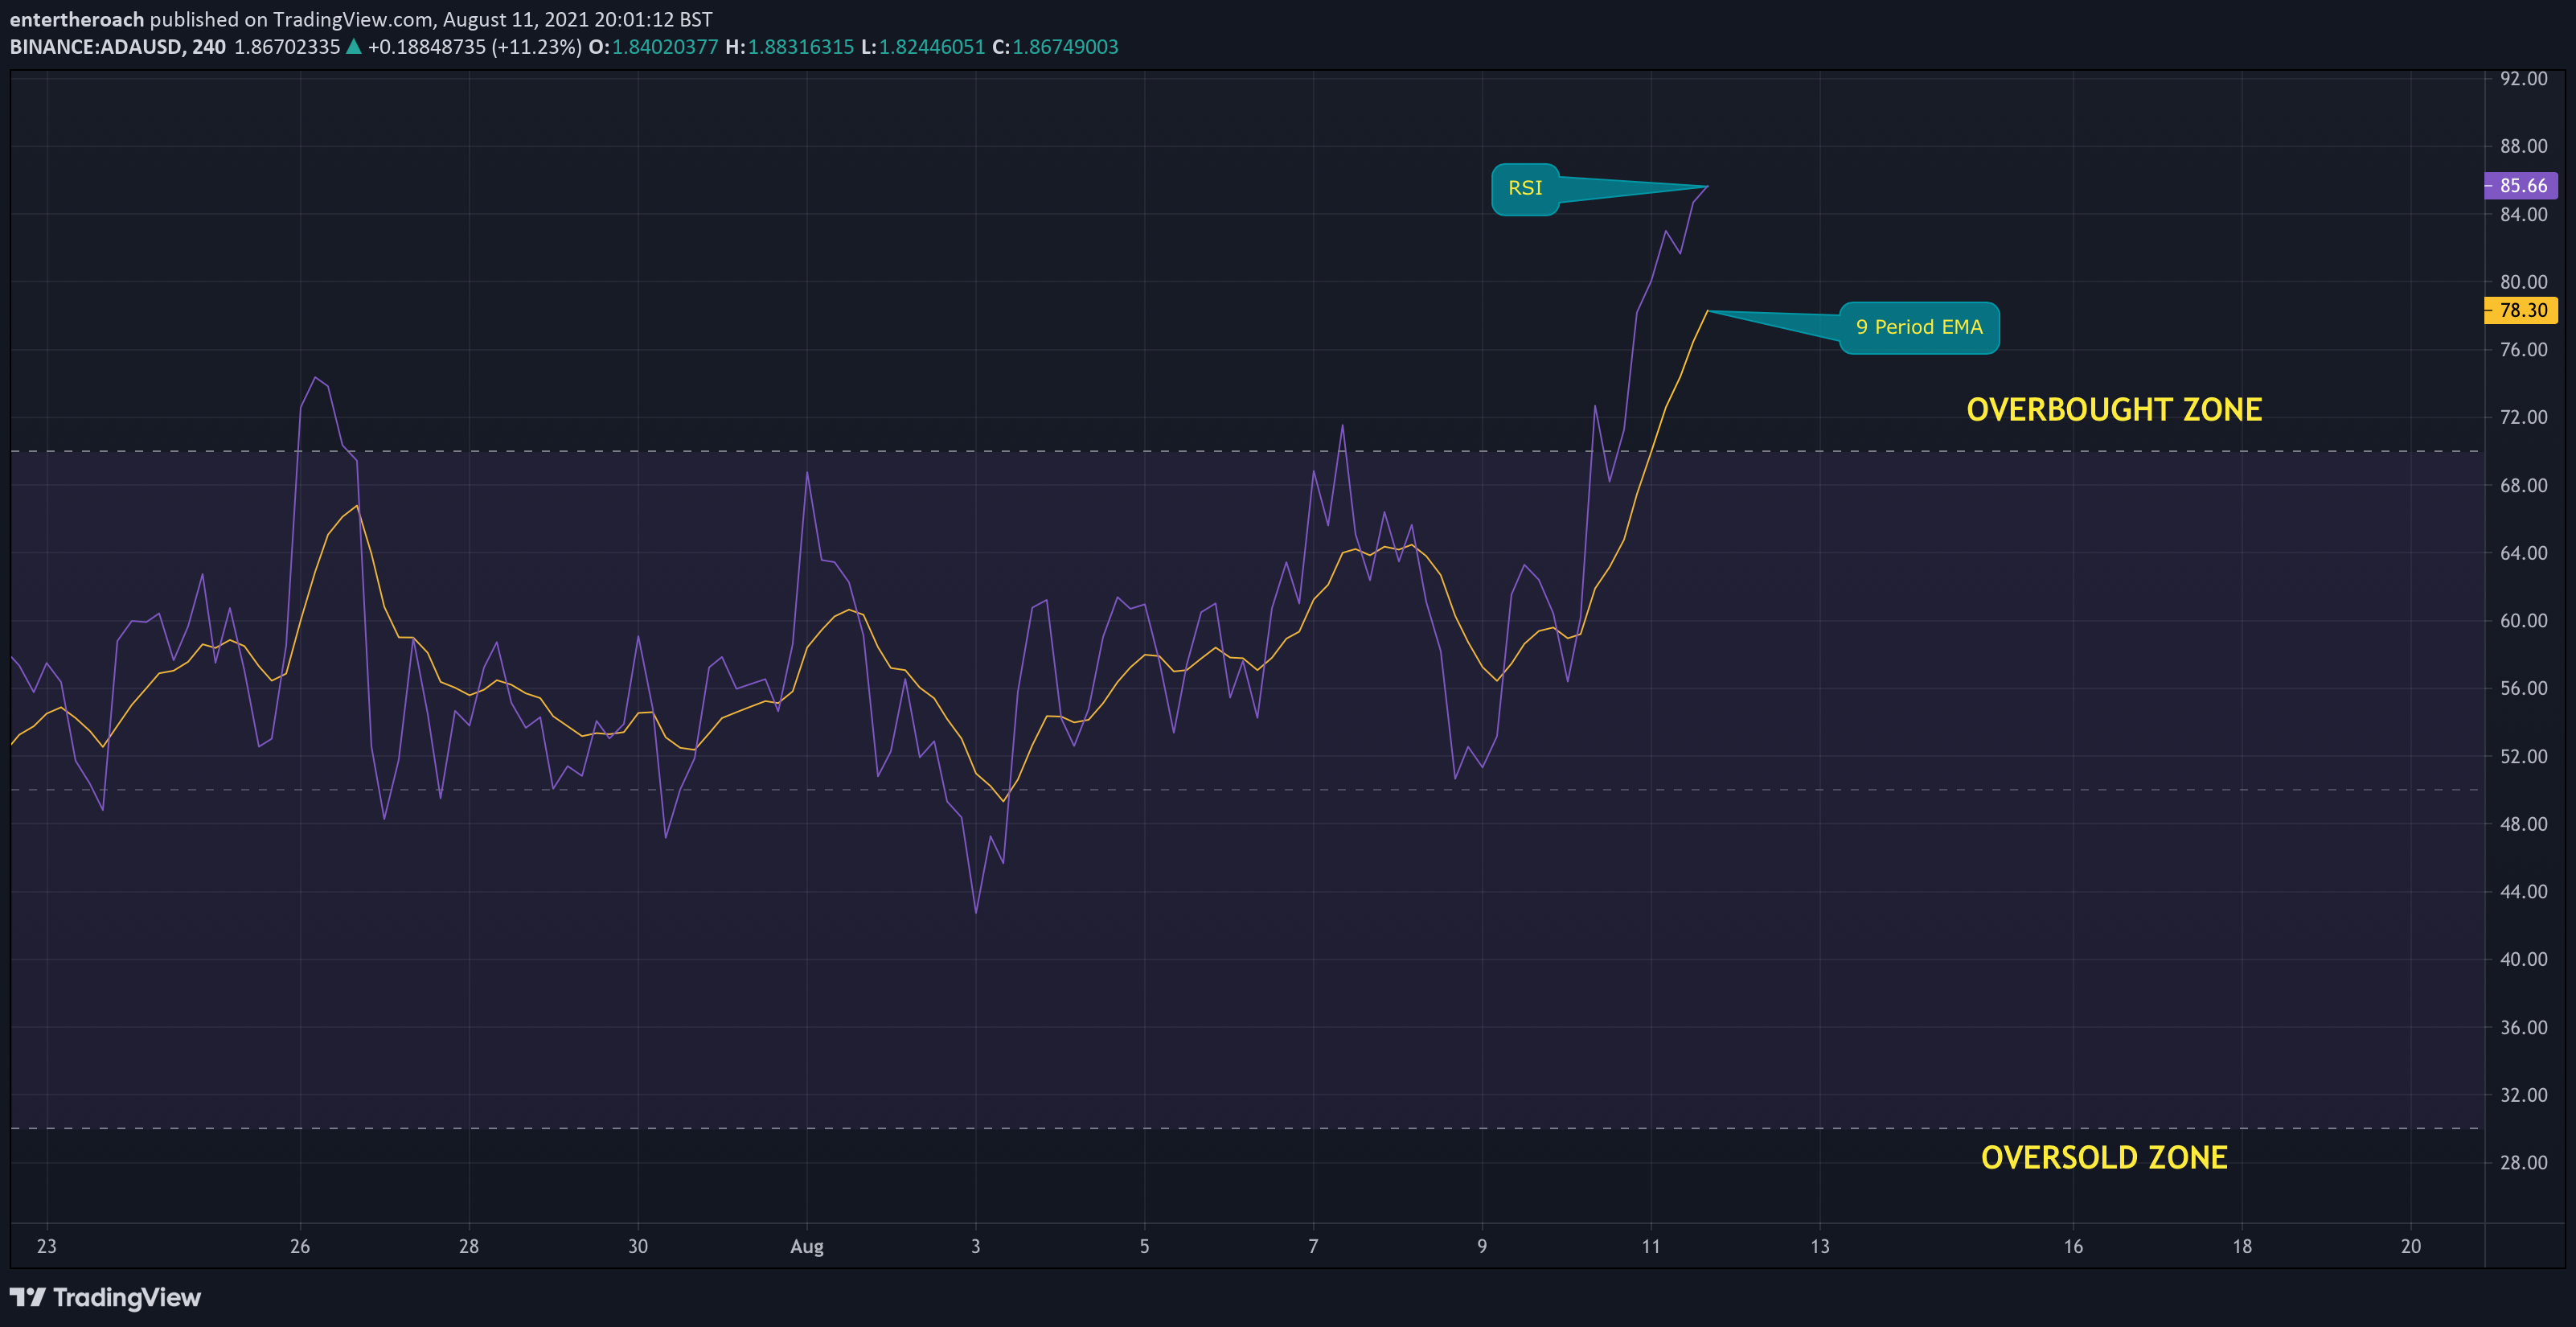Click the 92.00 price scale label

point(2524,79)
